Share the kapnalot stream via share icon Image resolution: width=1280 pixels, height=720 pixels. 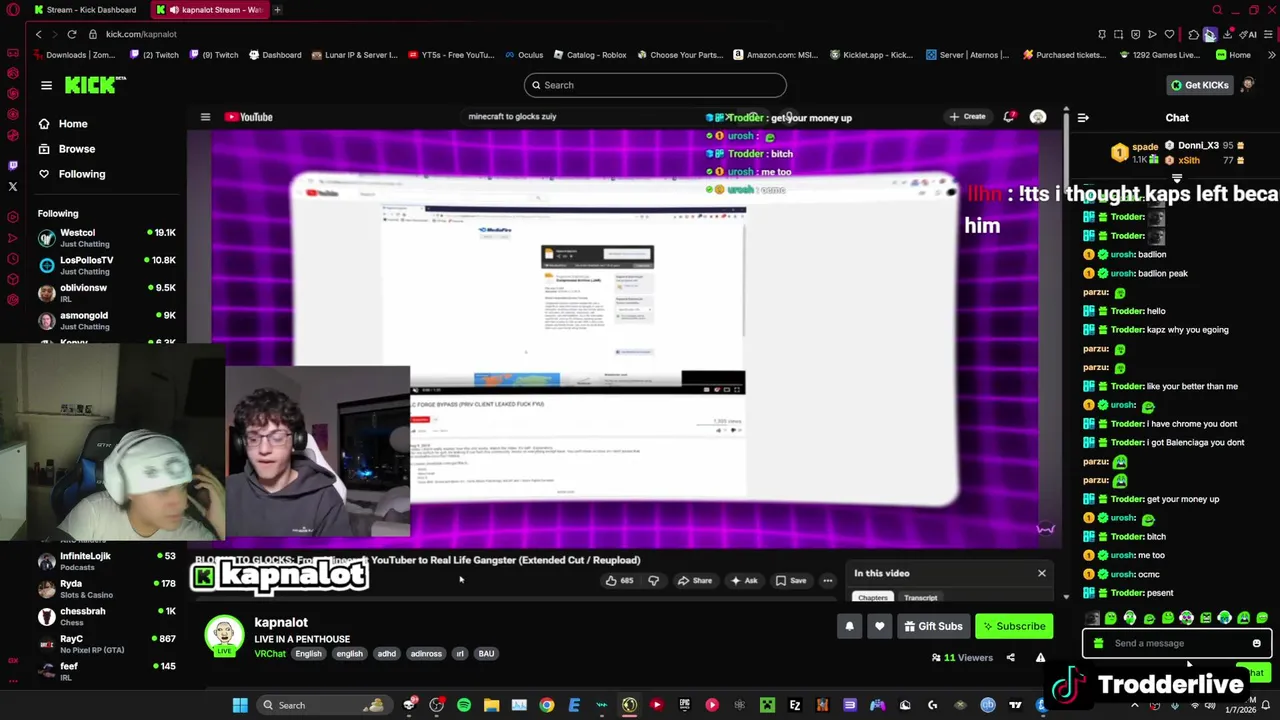point(1010,657)
